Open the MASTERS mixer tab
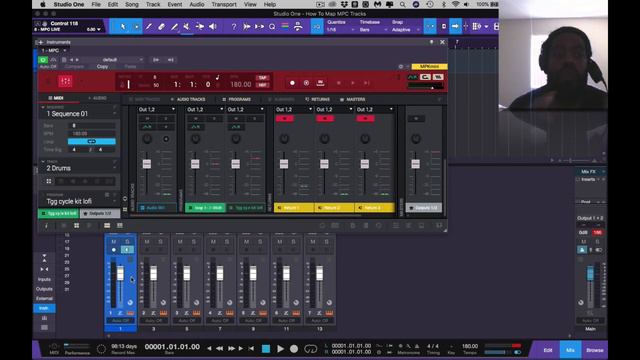The image size is (640, 360). click(x=353, y=99)
